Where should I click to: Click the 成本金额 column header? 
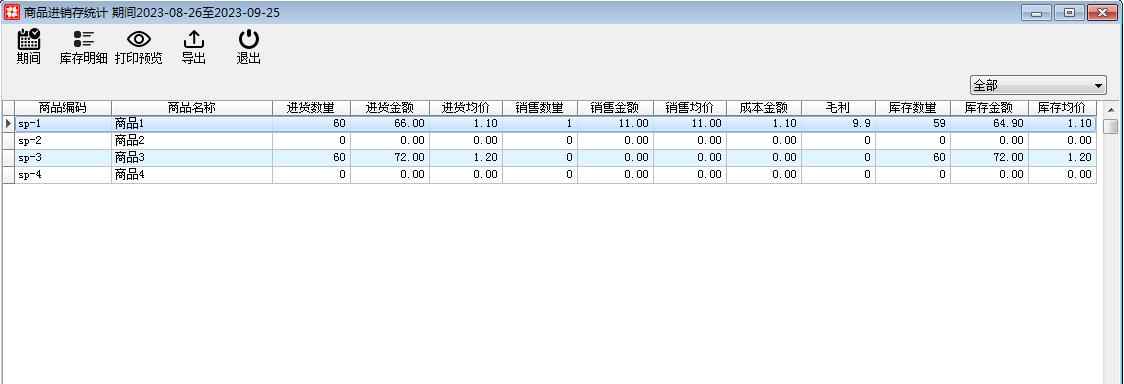click(764, 108)
